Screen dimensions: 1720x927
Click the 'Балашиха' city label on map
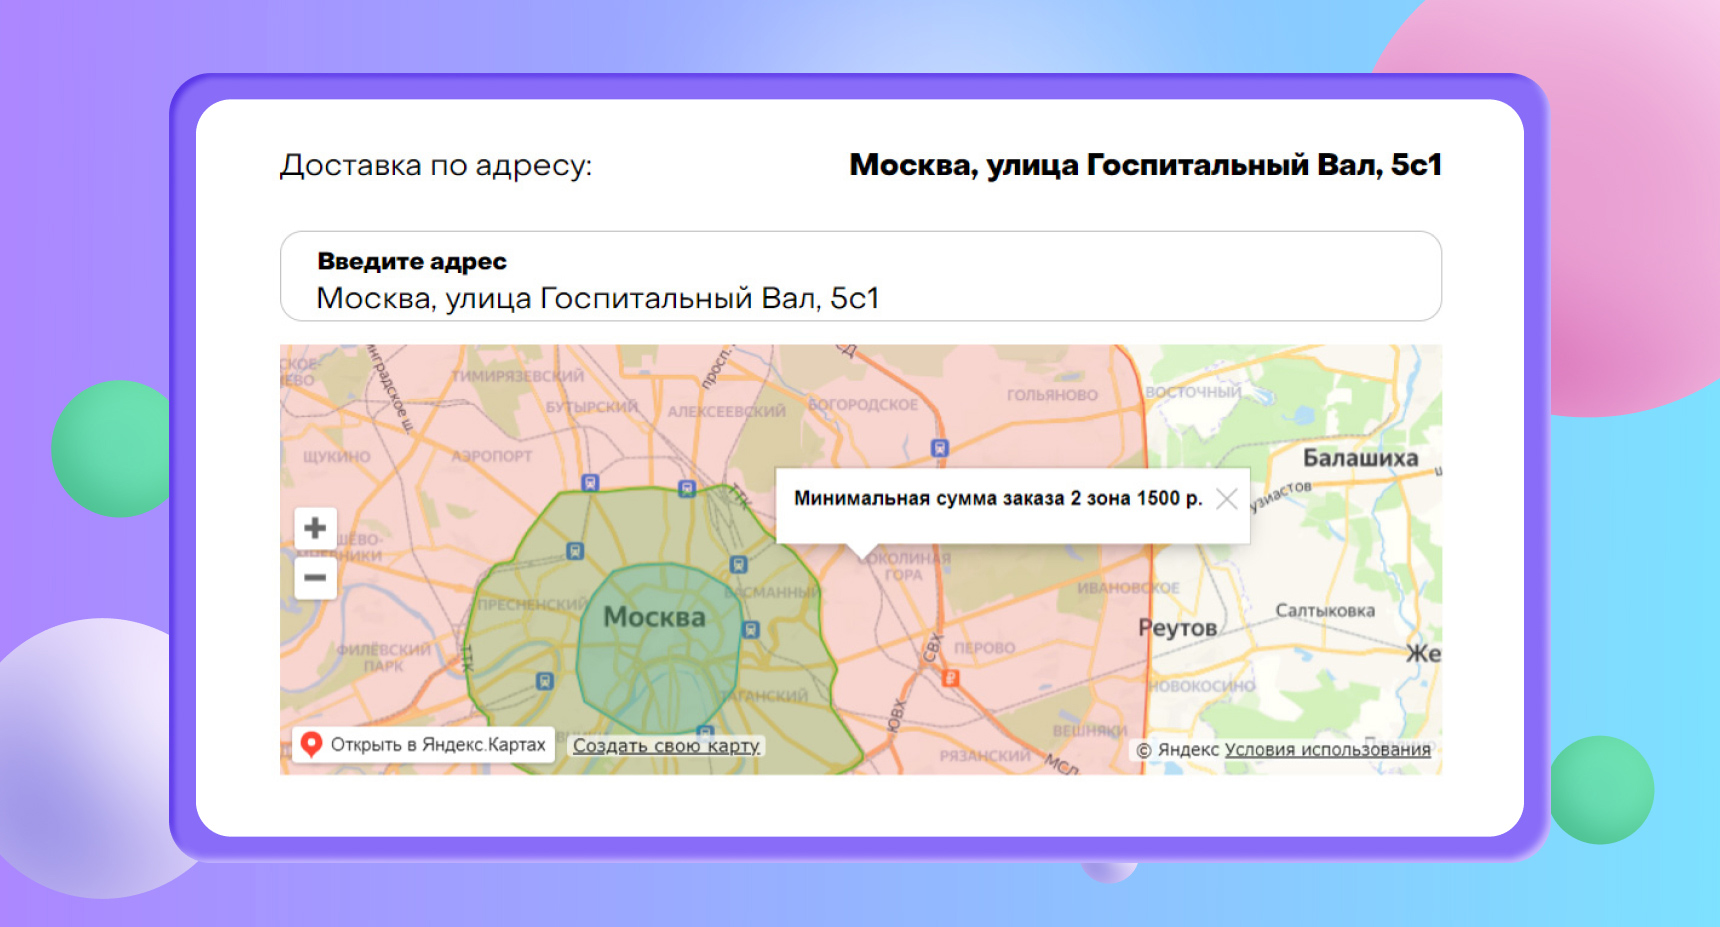(1360, 458)
